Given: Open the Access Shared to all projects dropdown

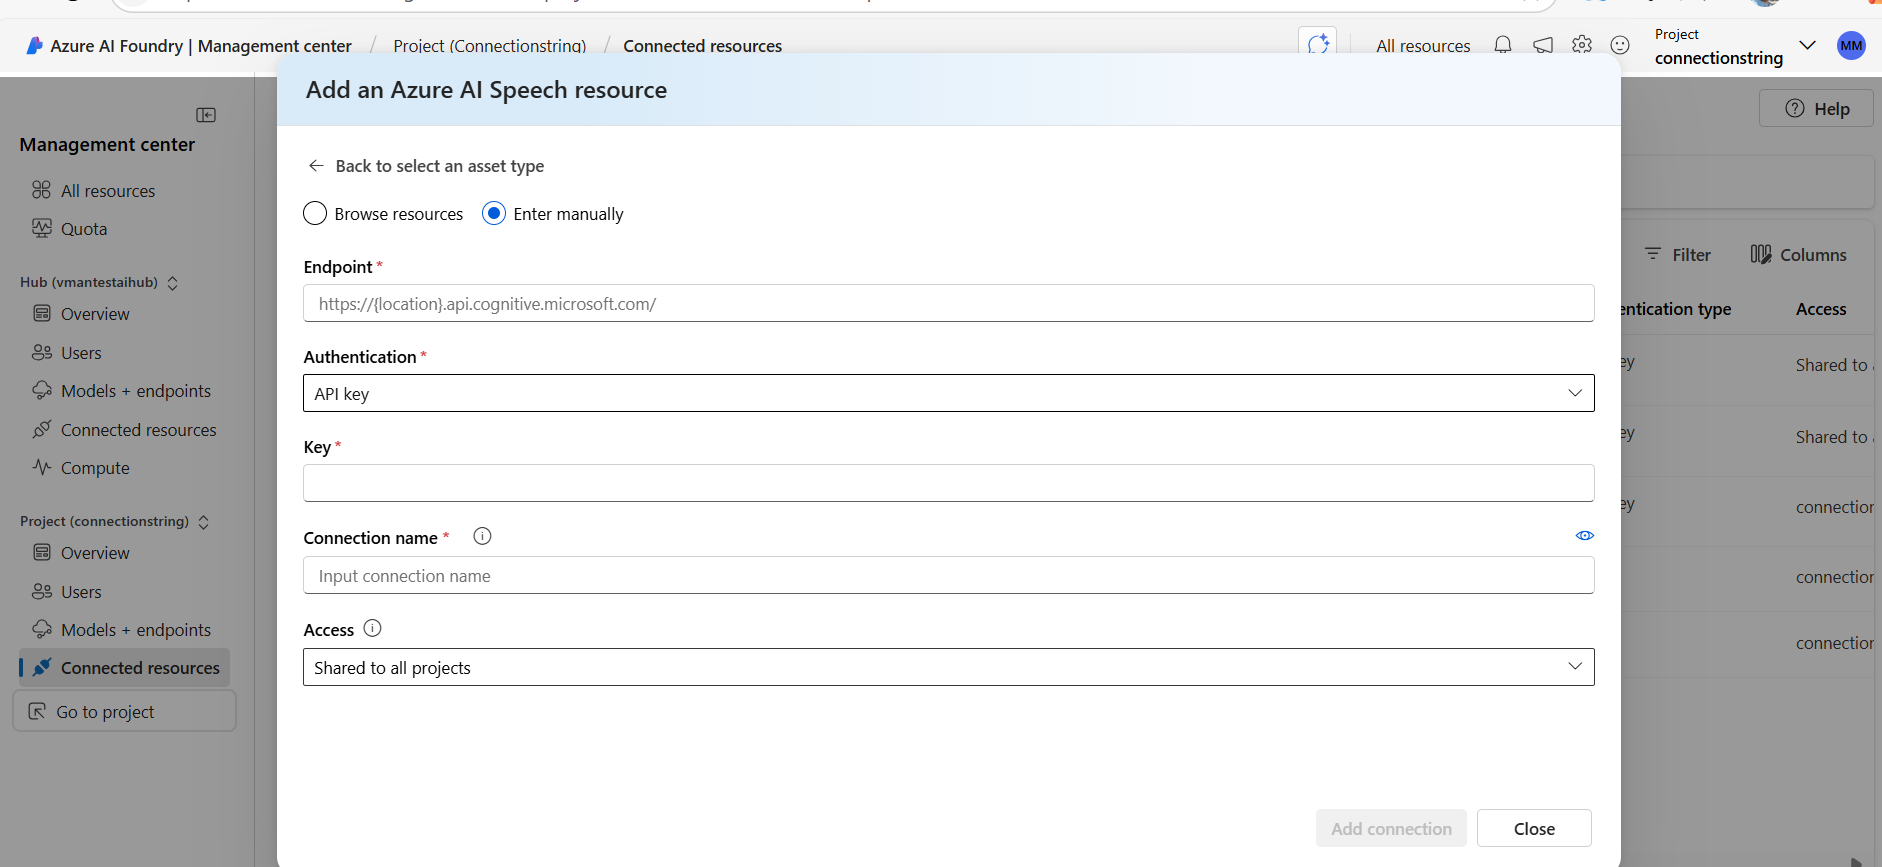Looking at the screenshot, I should [x=948, y=667].
